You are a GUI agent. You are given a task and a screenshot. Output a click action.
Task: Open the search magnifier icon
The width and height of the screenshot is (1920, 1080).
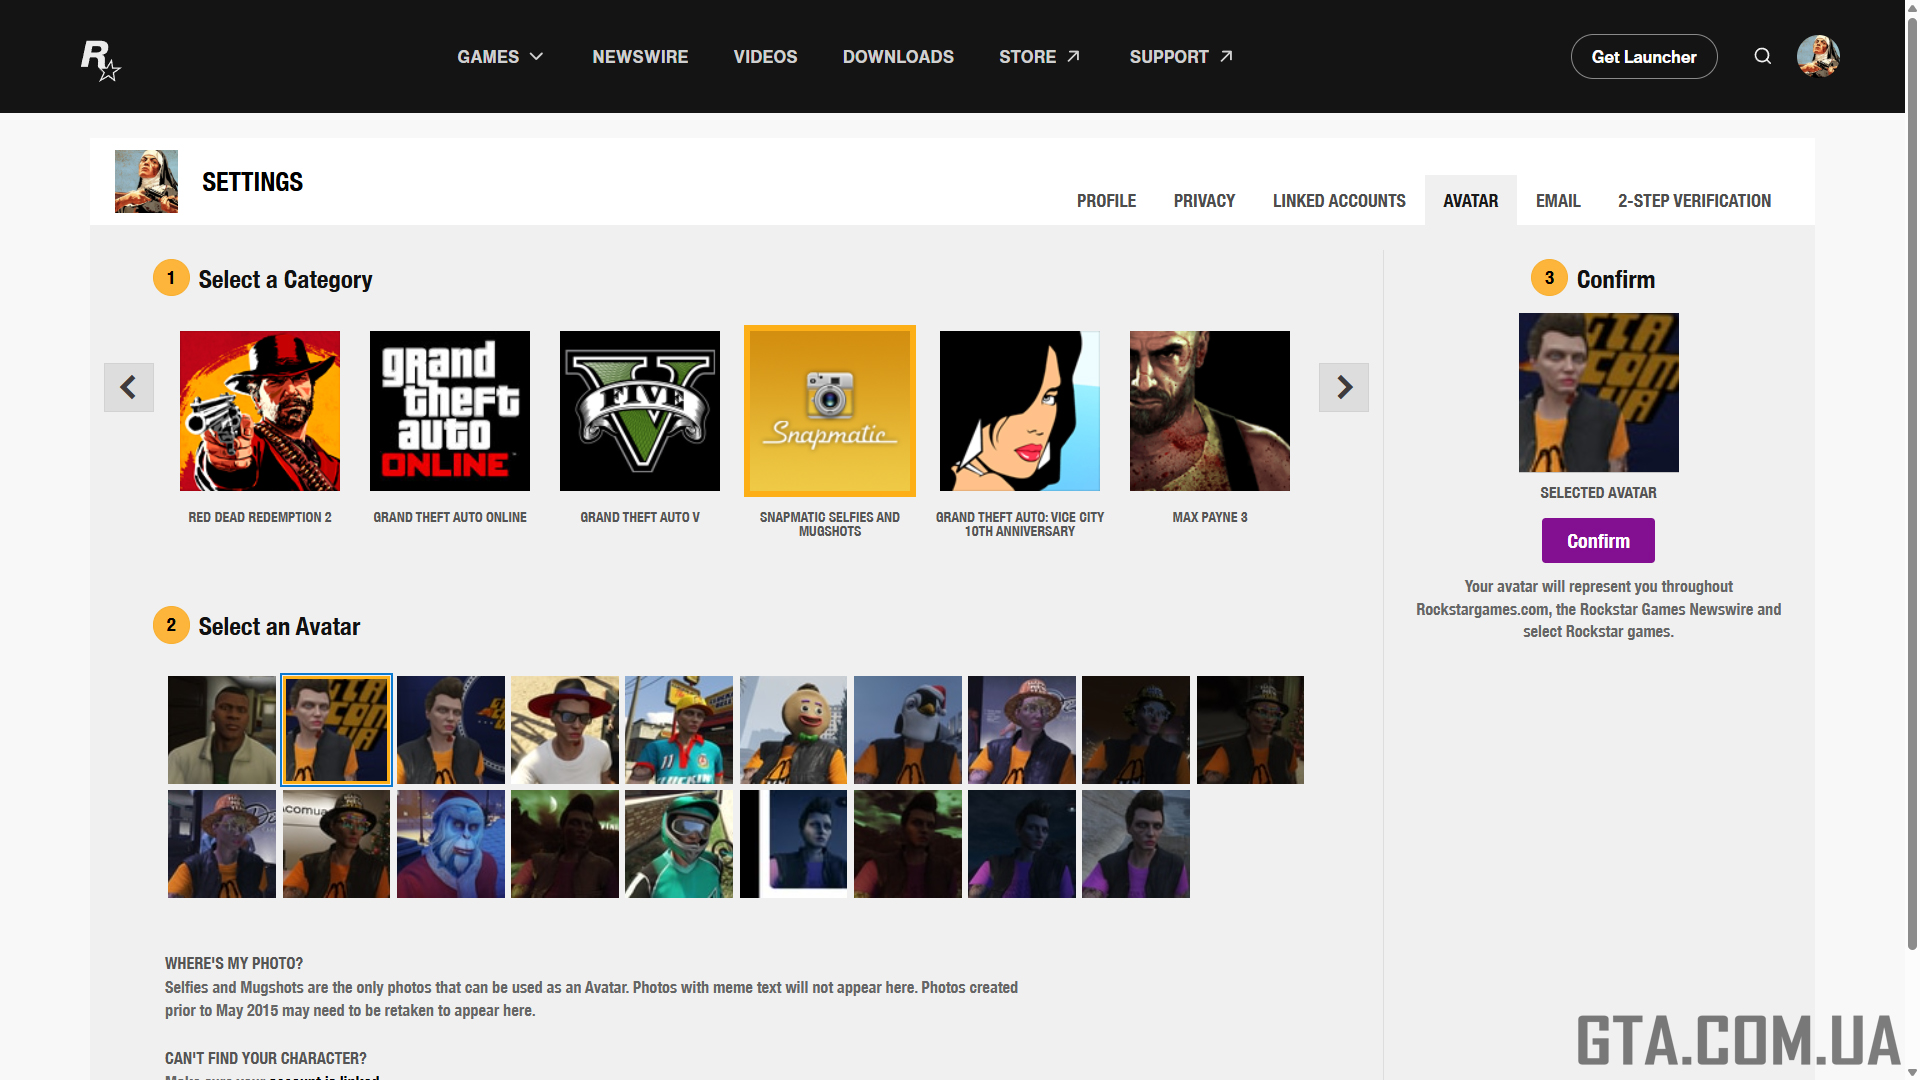click(x=1762, y=56)
